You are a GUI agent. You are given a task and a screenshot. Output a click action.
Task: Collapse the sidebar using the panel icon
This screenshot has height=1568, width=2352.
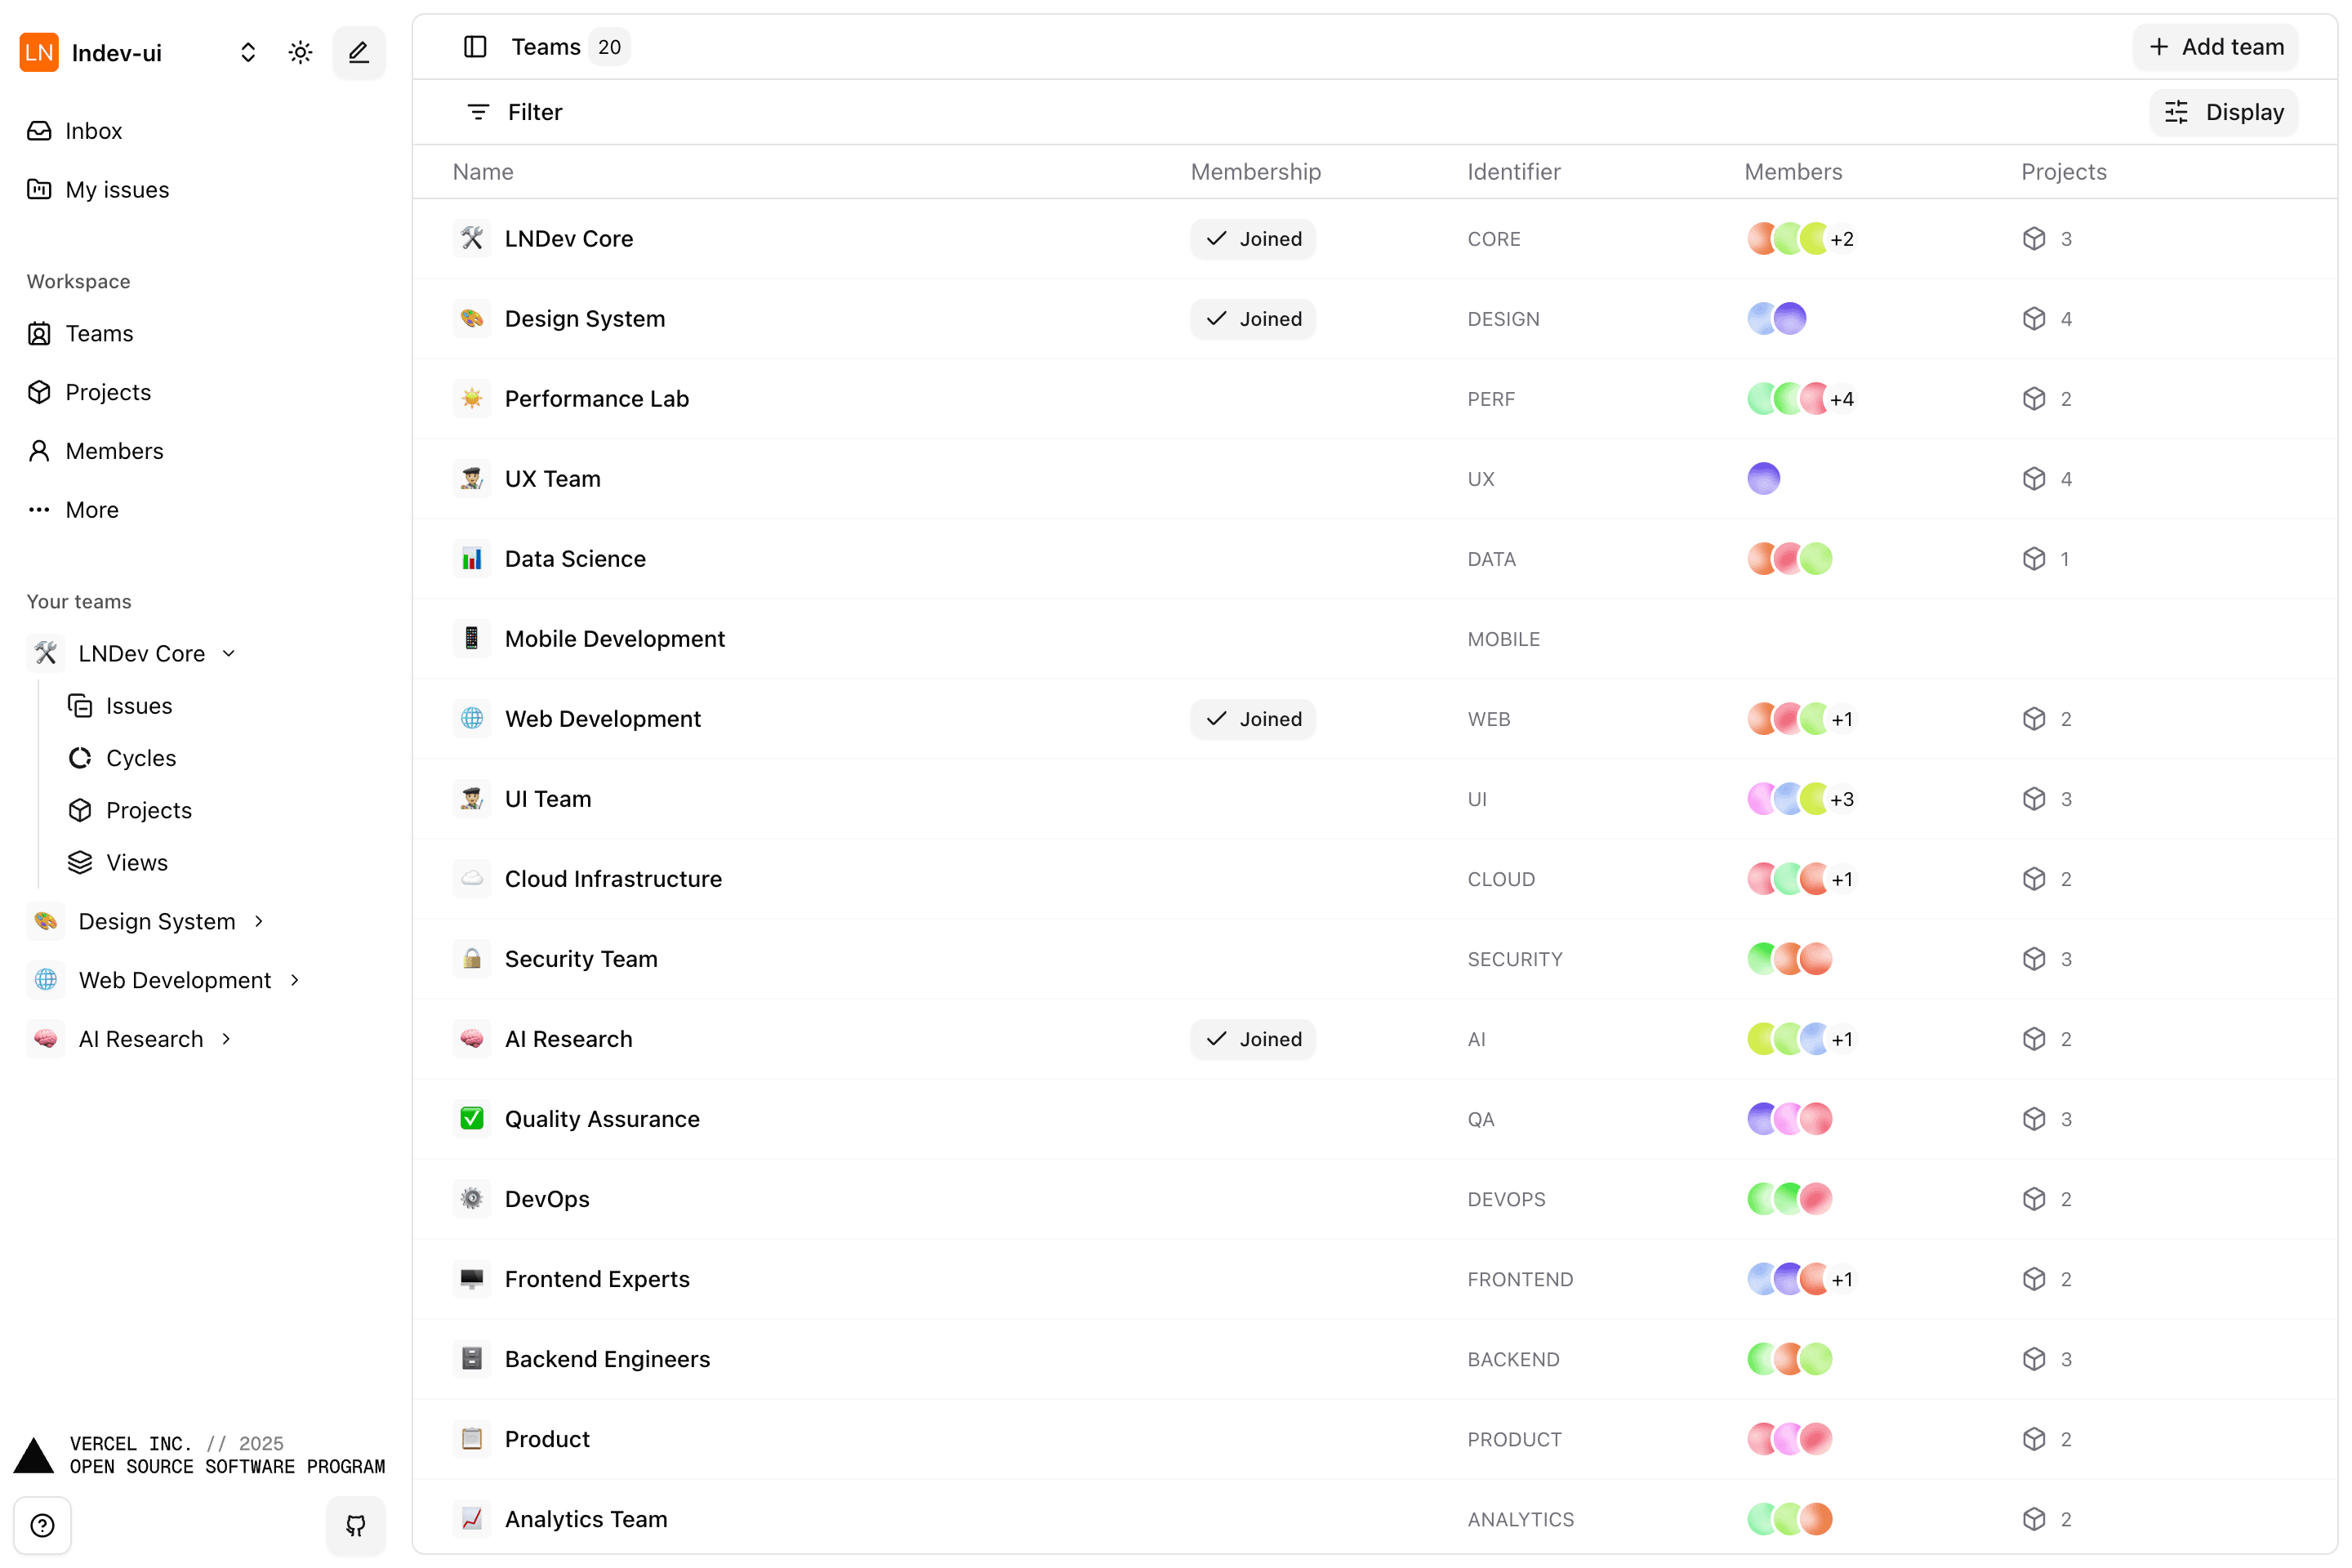pyautogui.click(x=475, y=47)
